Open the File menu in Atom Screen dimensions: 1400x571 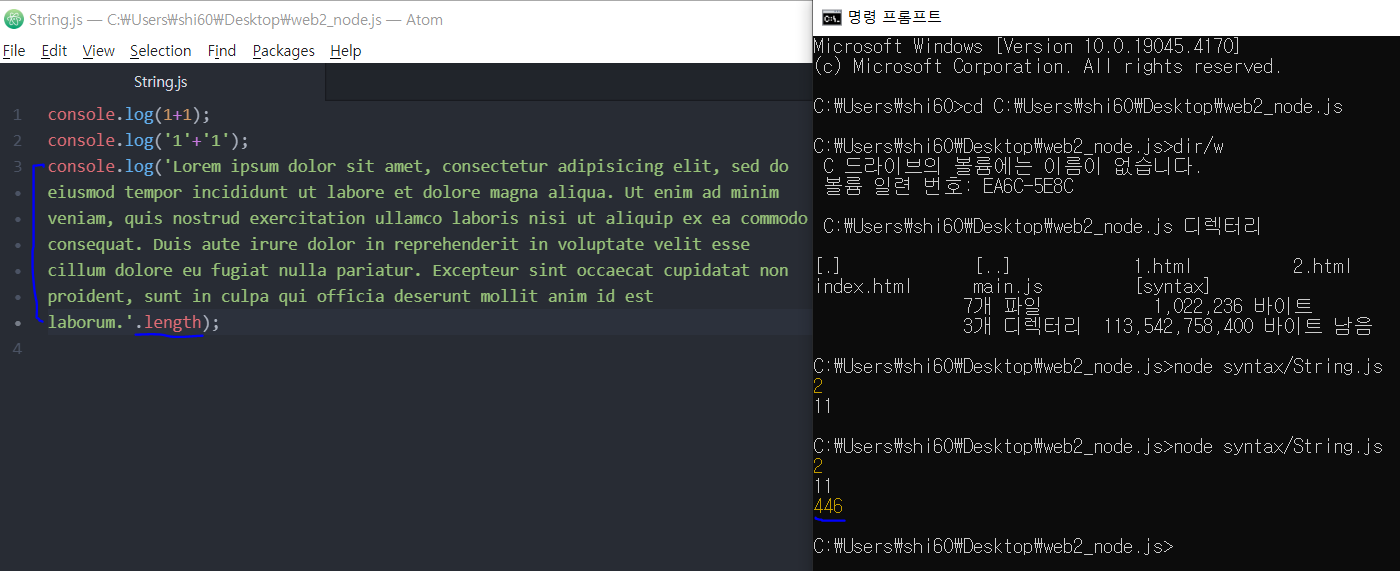click(14, 51)
